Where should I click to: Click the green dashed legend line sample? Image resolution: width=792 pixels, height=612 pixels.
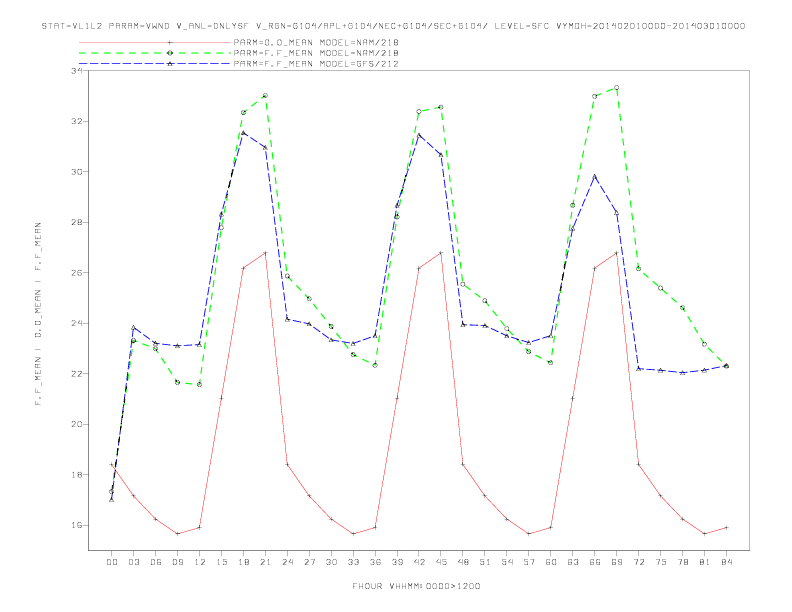155,53
